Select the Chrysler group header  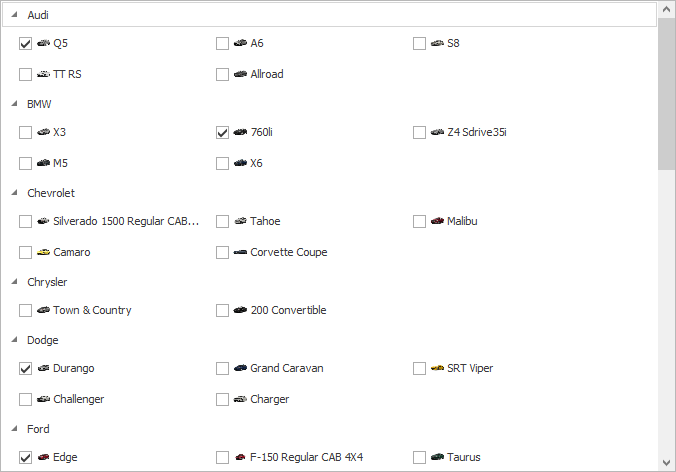[47, 282]
